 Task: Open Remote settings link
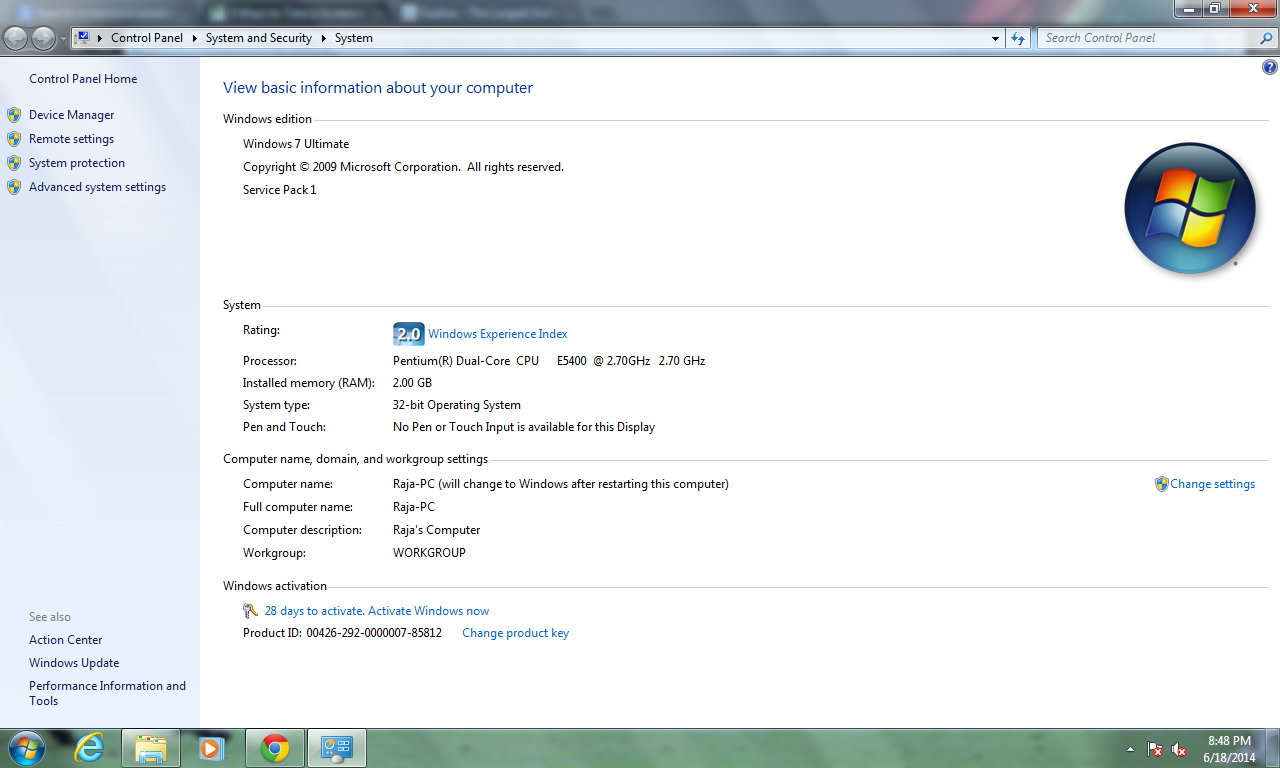point(71,139)
